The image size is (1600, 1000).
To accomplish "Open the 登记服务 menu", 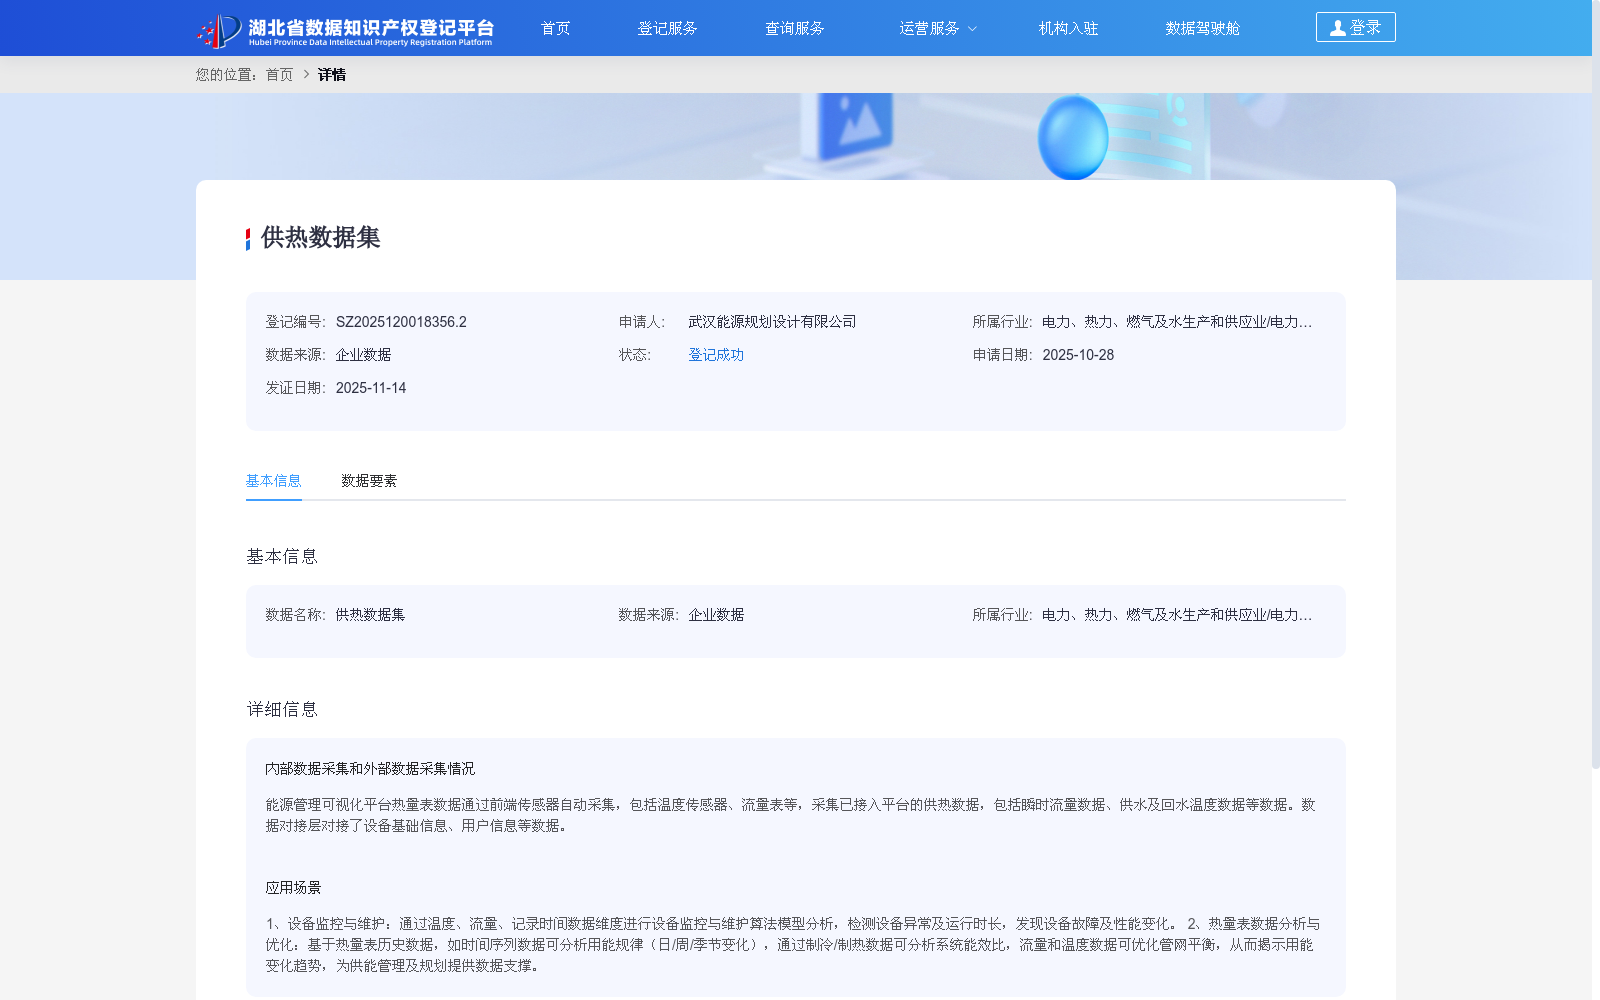I will (667, 28).
